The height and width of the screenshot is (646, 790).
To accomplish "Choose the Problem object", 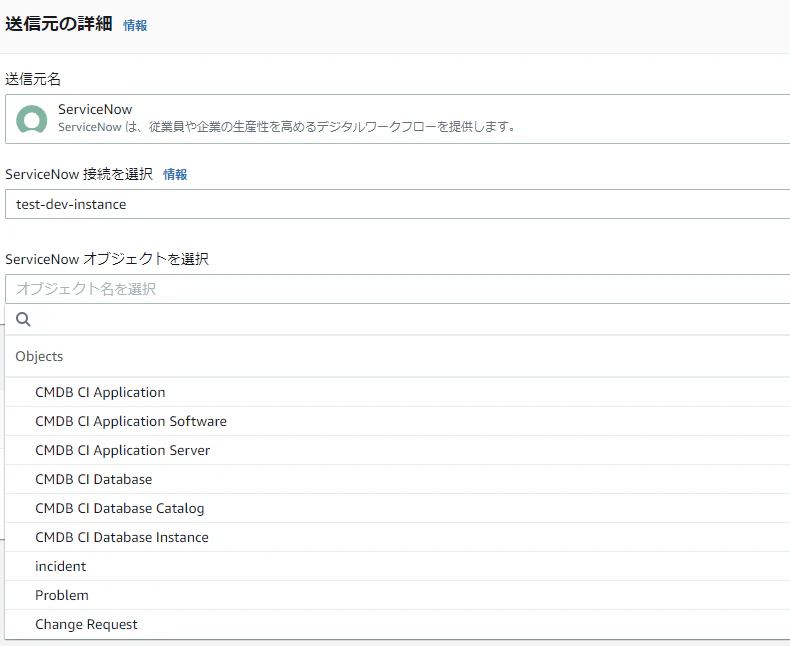I will pos(398,595).
